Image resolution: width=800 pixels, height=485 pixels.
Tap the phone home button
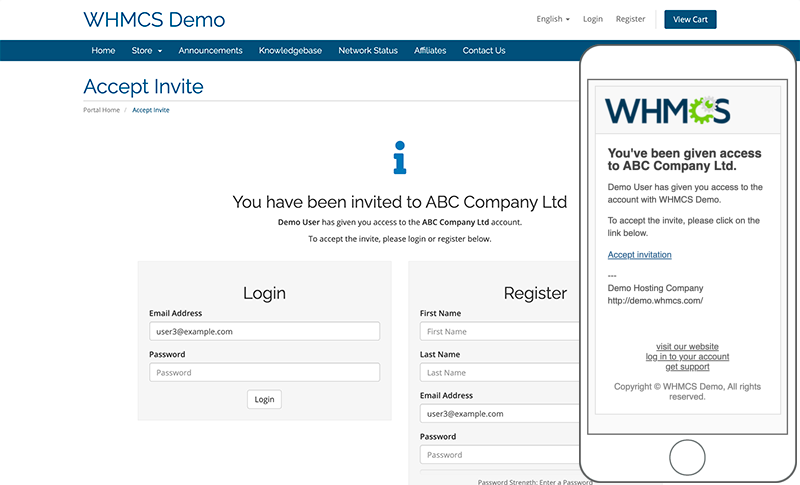pos(687,457)
